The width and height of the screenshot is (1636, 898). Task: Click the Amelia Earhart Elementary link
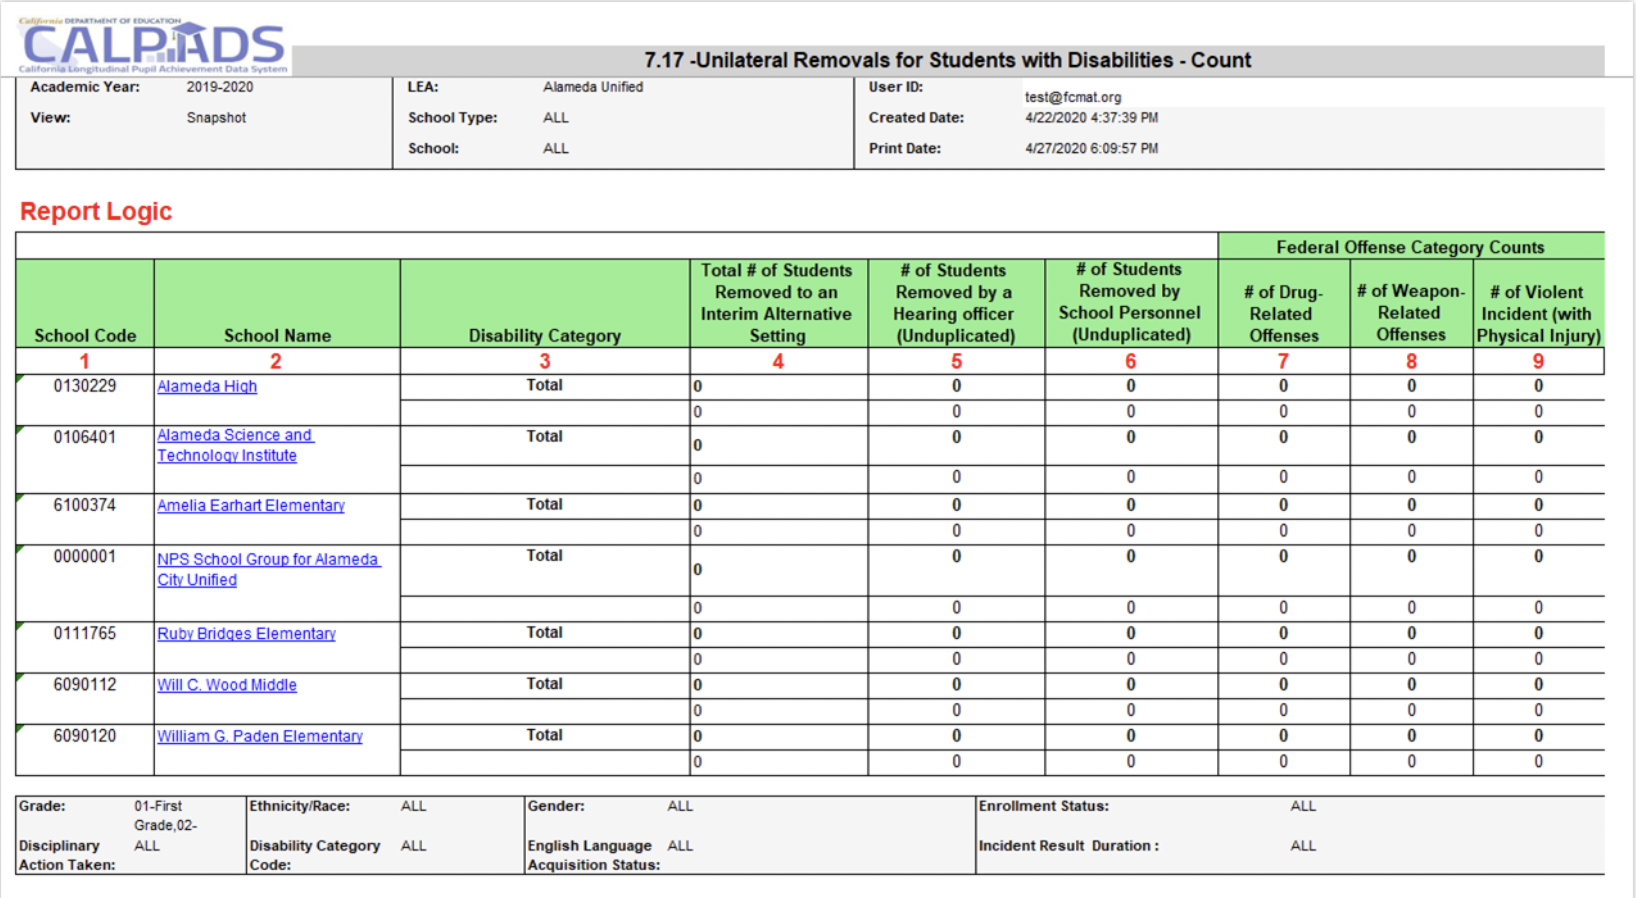click(250, 506)
